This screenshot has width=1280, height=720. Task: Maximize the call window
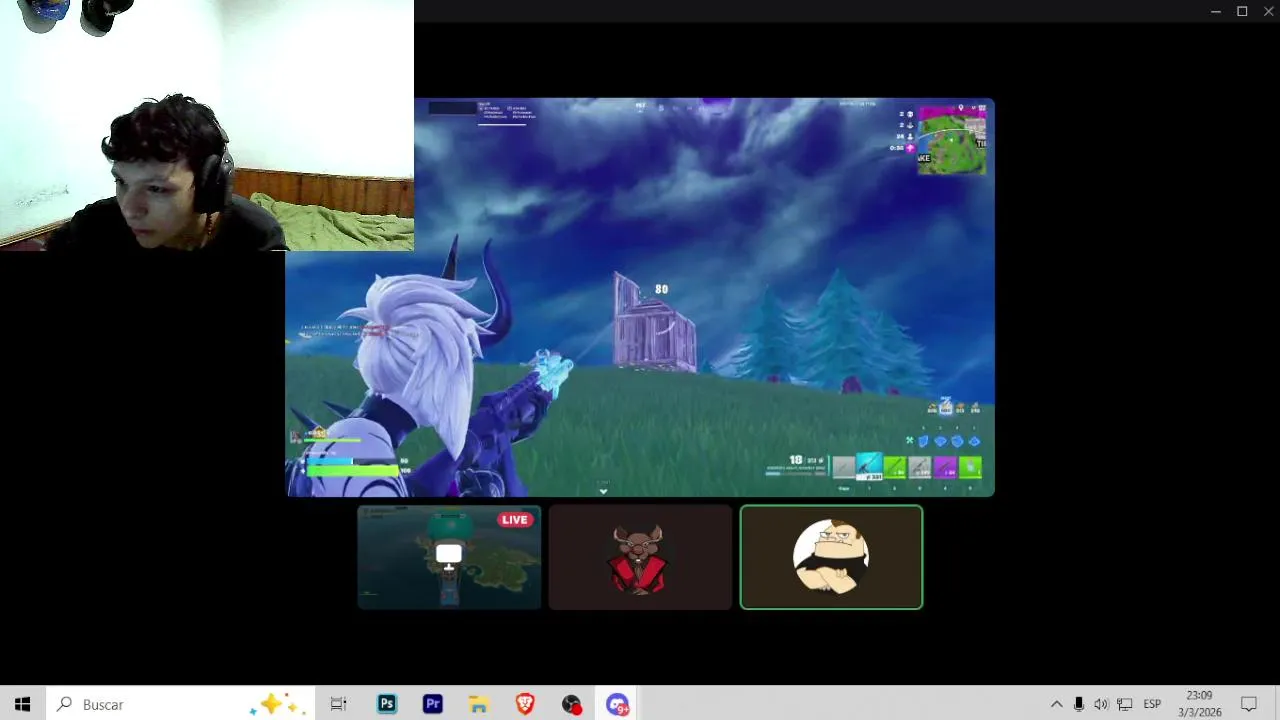point(1242,11)
